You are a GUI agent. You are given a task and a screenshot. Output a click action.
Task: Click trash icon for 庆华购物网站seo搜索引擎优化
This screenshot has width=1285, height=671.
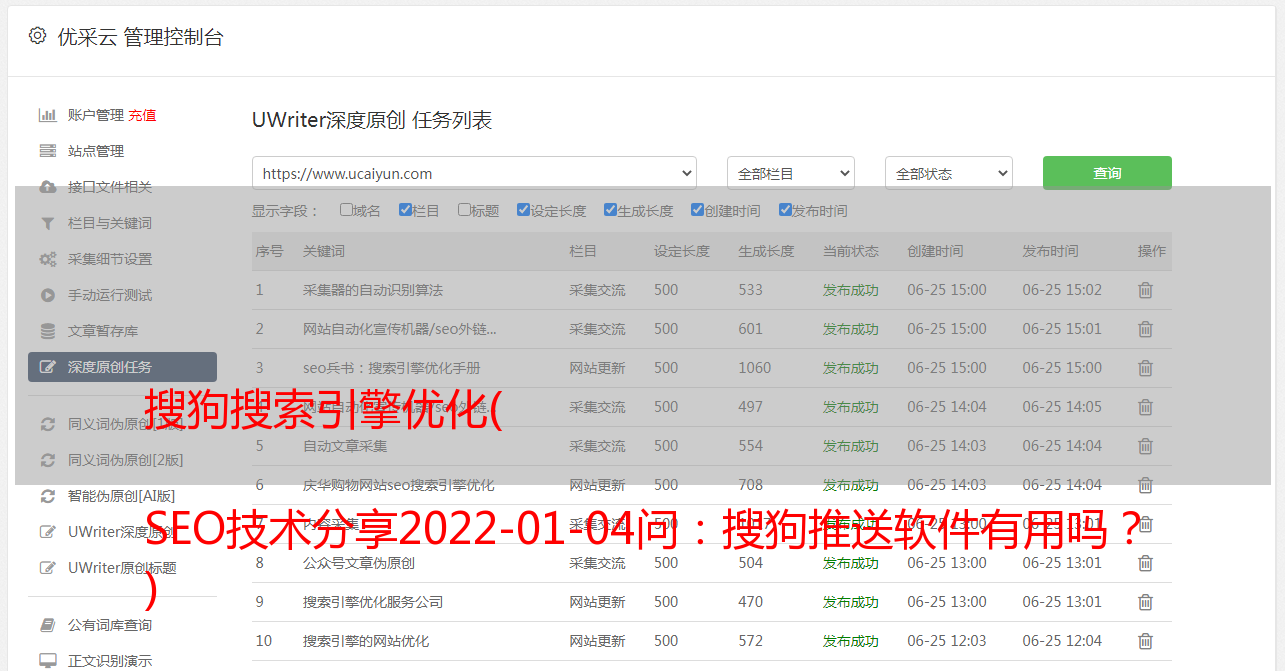[x=1145, y=485]
